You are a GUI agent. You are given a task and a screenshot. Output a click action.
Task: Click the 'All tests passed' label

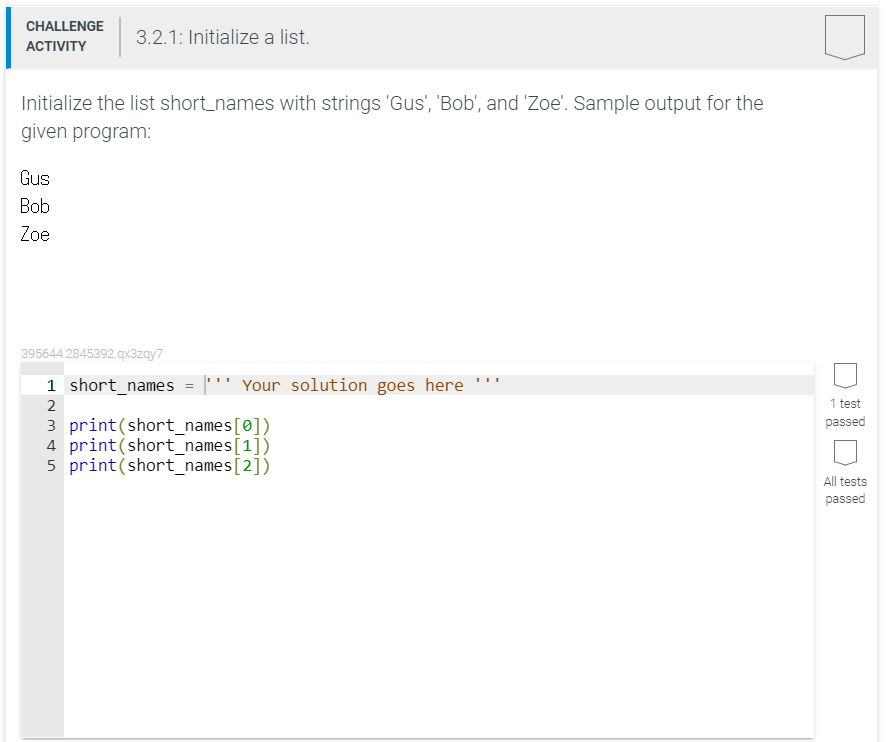845,490
